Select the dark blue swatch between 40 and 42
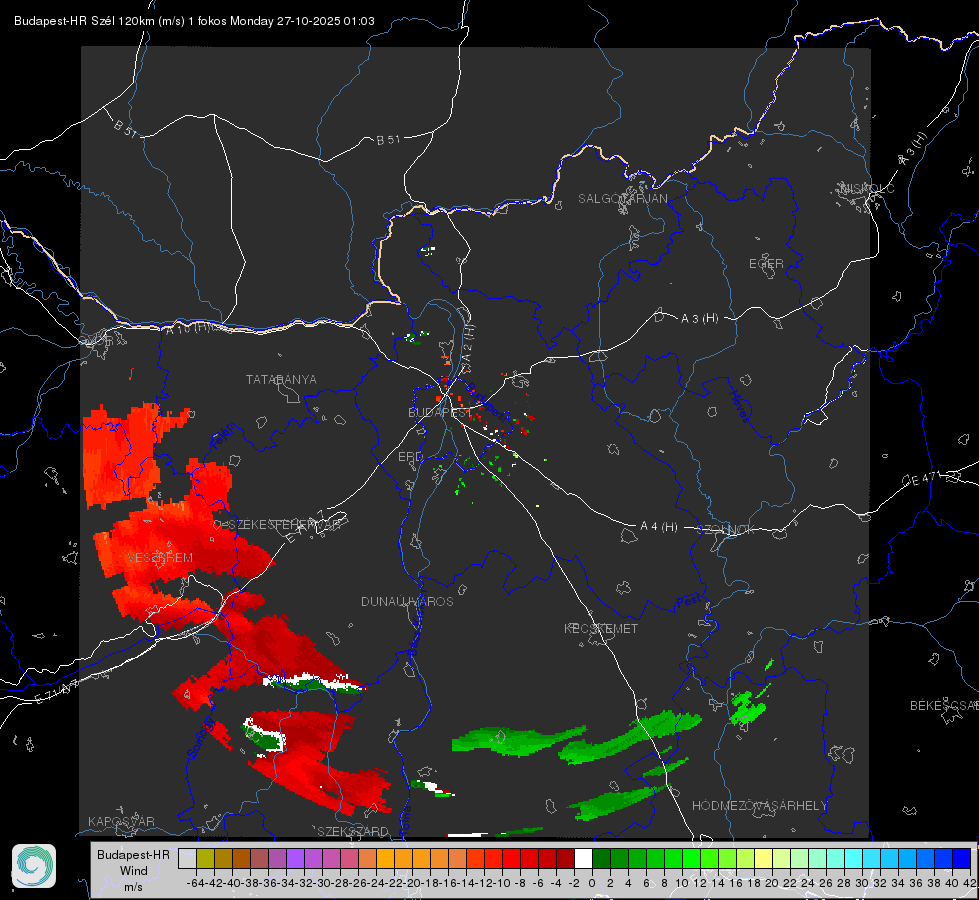The width and height of the screenshot is (979, 900). 962,858
